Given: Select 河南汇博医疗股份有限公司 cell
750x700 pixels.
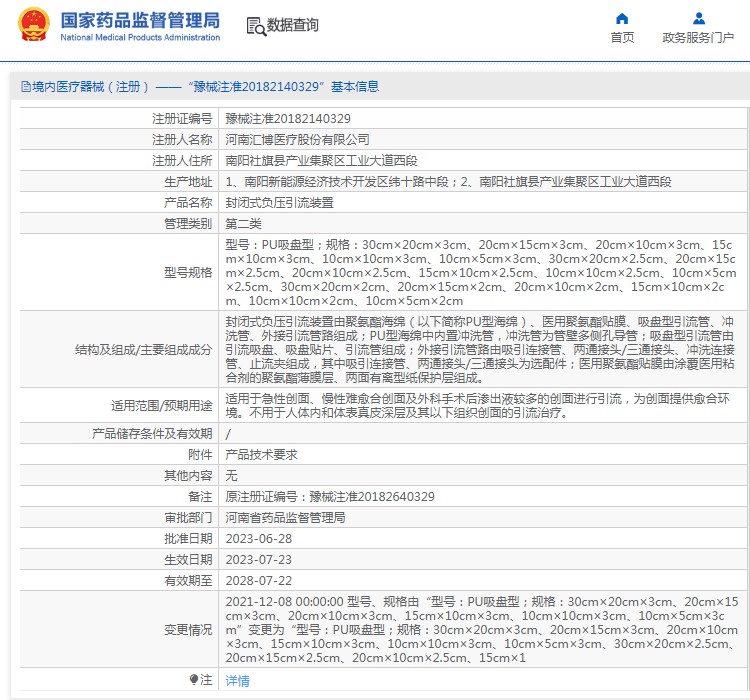Looking at the screenshot, I should 297,140.
